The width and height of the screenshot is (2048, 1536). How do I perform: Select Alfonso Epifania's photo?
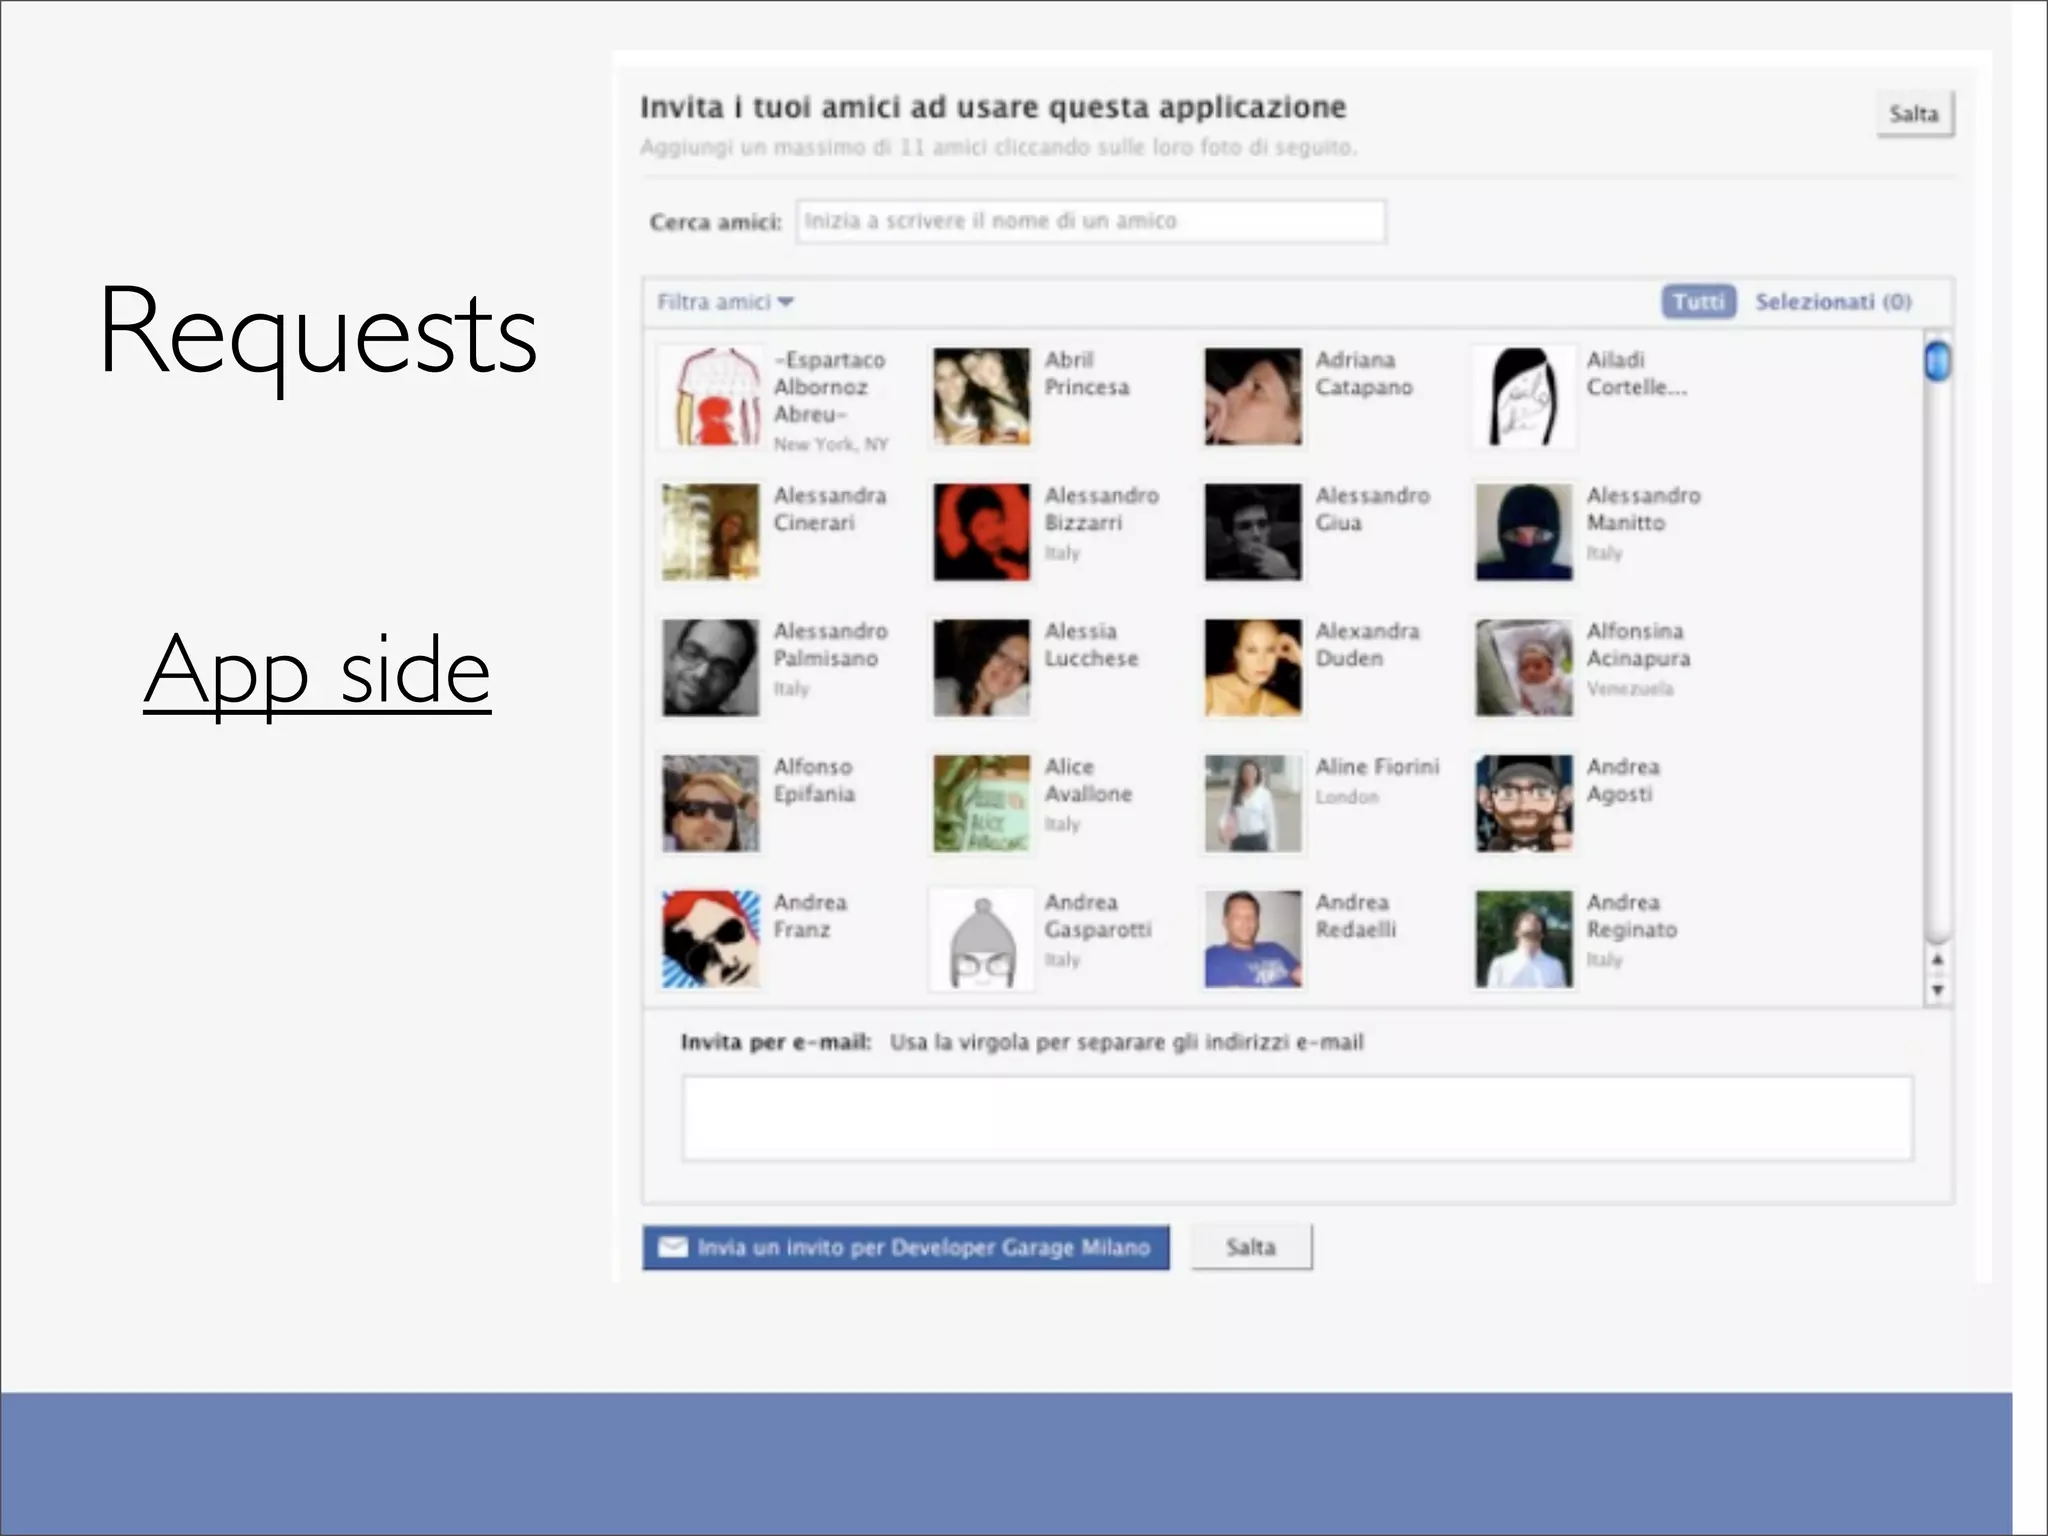click(x=711, y=803)
